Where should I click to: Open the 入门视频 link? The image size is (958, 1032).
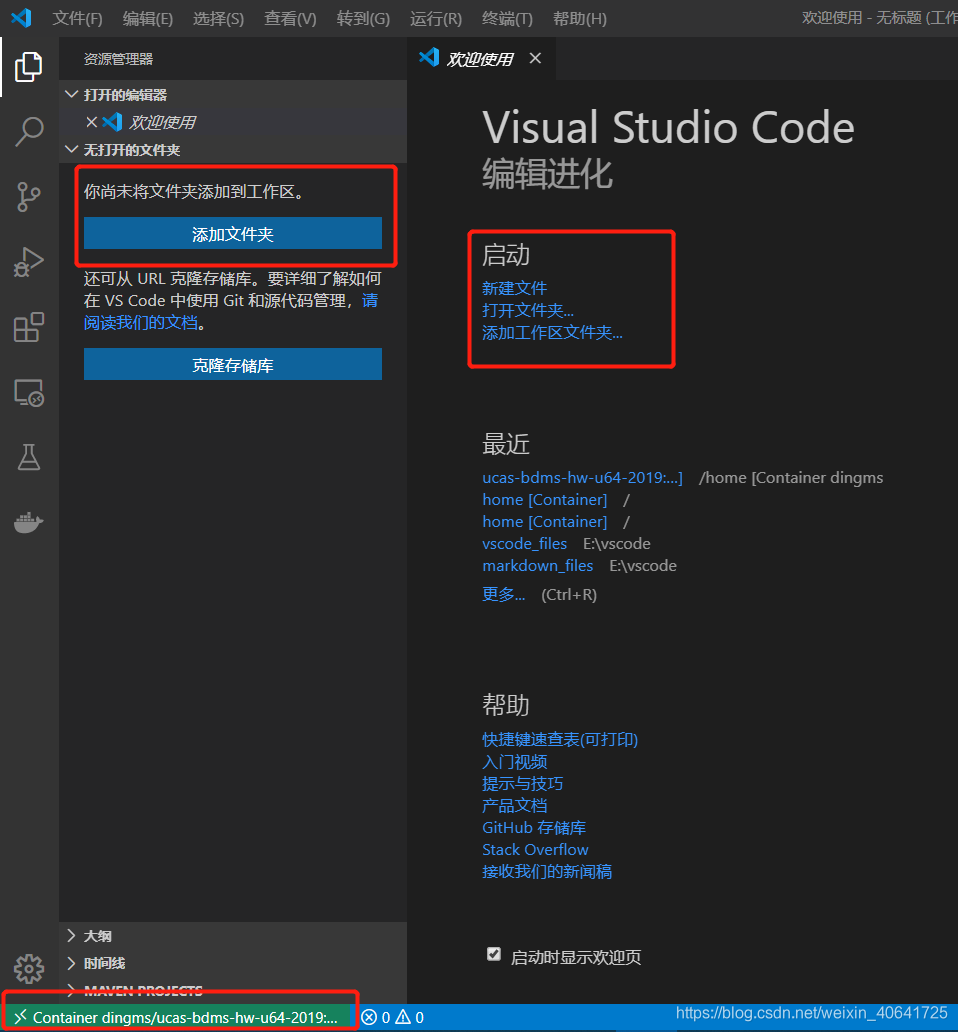[x=515, y=762]
